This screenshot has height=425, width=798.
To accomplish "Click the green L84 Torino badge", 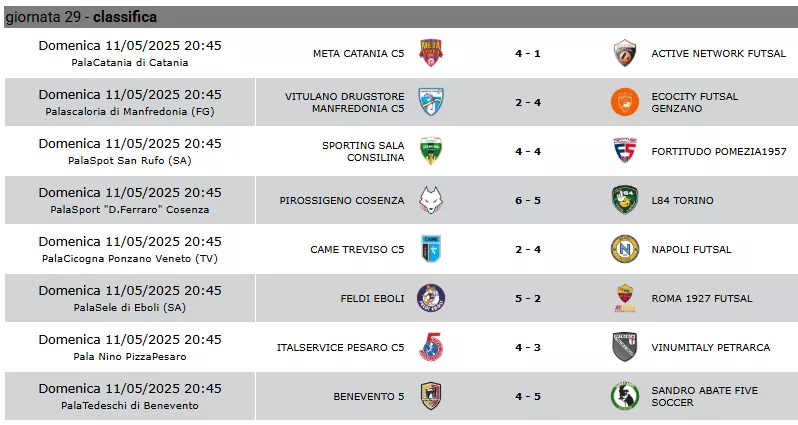I will 624,200.
